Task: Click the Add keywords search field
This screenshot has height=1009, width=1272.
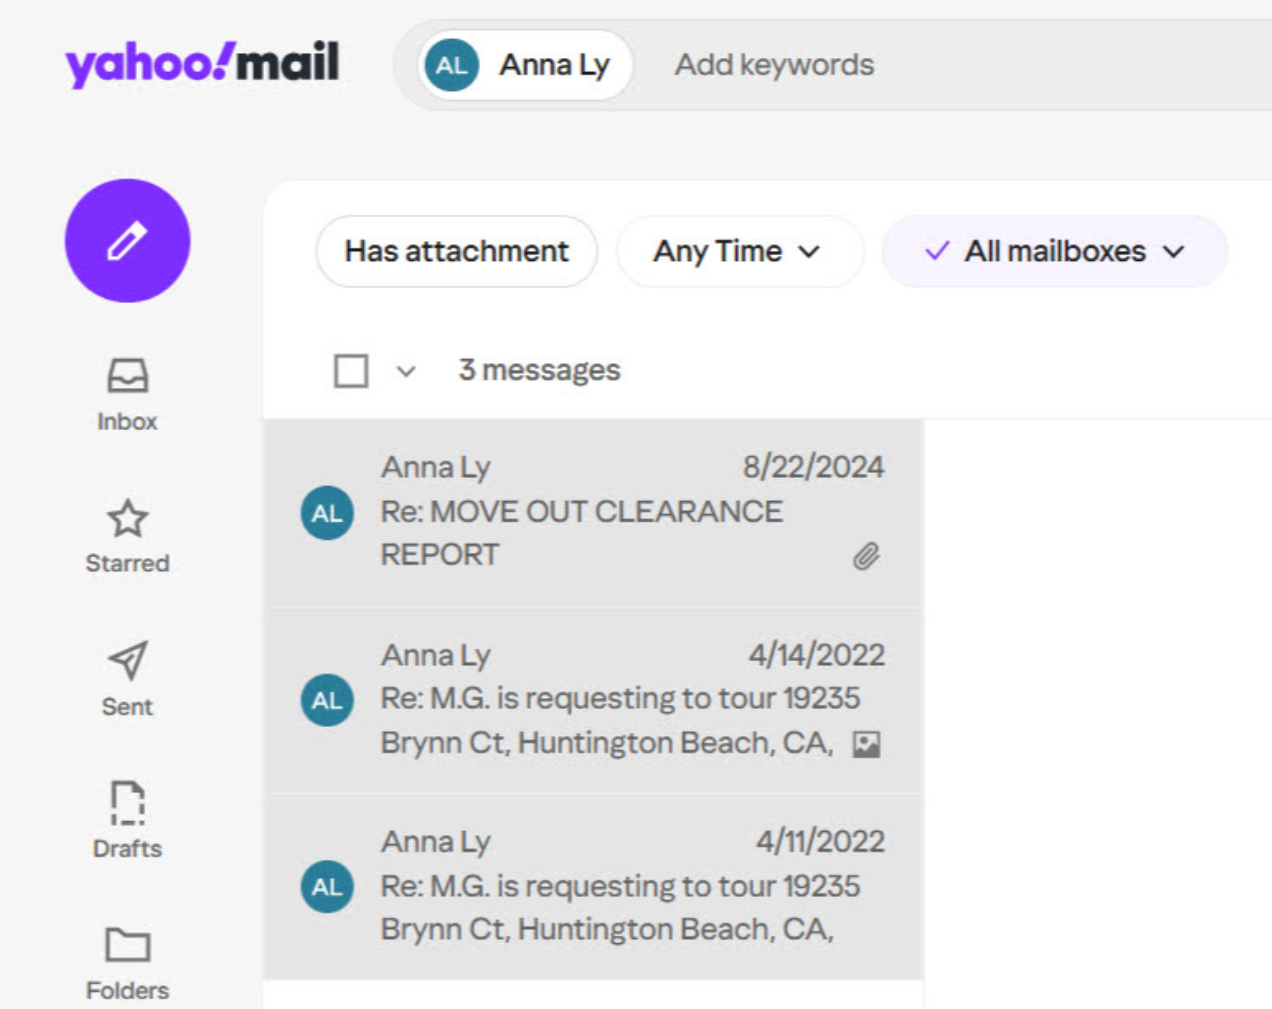Action: 774,65
